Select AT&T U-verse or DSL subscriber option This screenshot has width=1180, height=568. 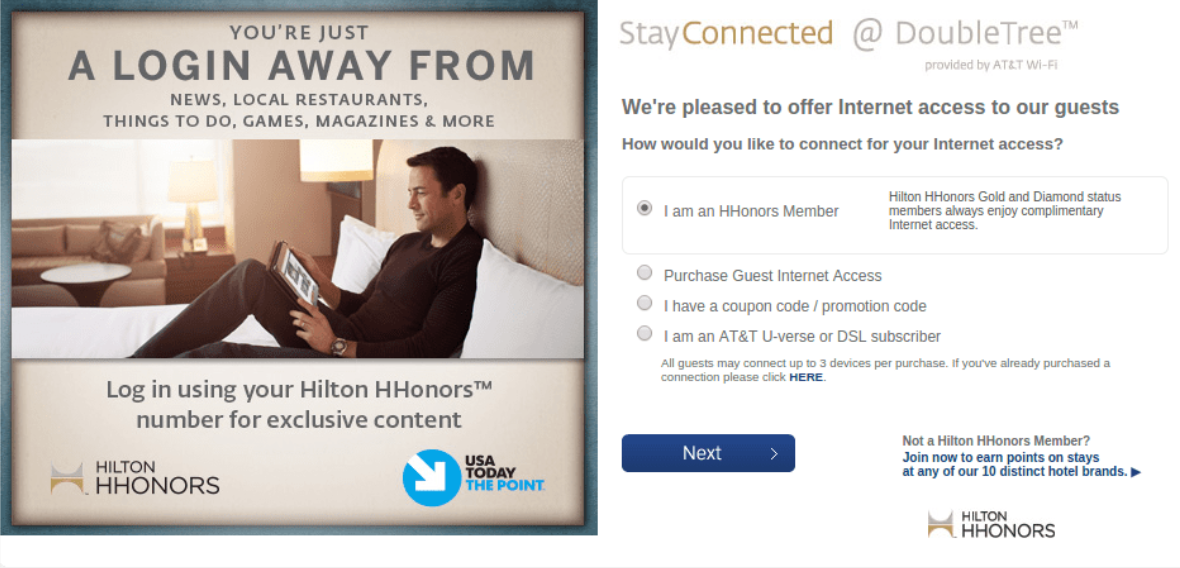pyautogui.click(x=644, y=333)
